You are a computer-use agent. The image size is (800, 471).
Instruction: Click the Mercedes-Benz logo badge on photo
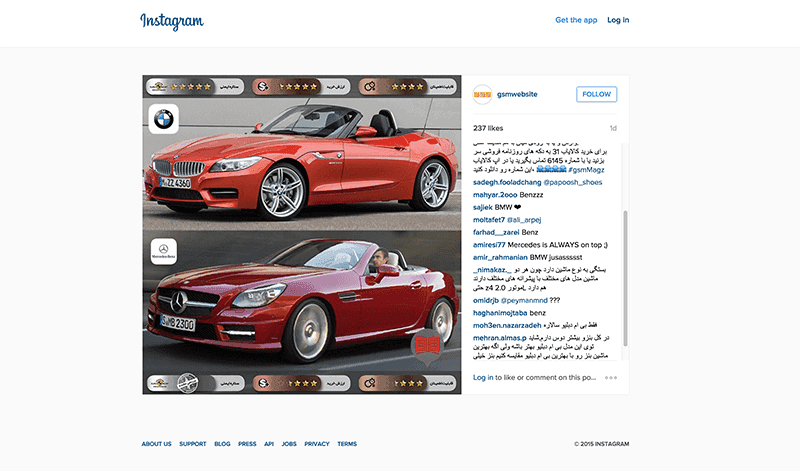point(163,251)
